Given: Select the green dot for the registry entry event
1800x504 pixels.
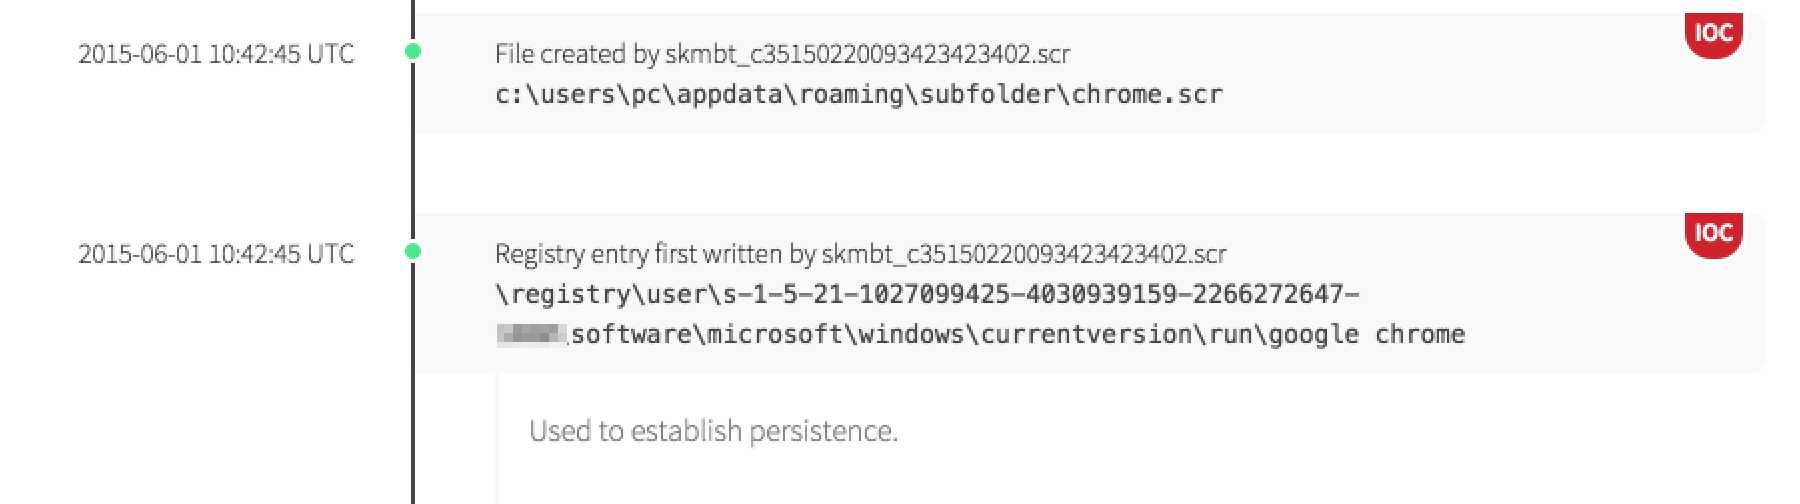Looking at the screenshot, I should 413,251.
